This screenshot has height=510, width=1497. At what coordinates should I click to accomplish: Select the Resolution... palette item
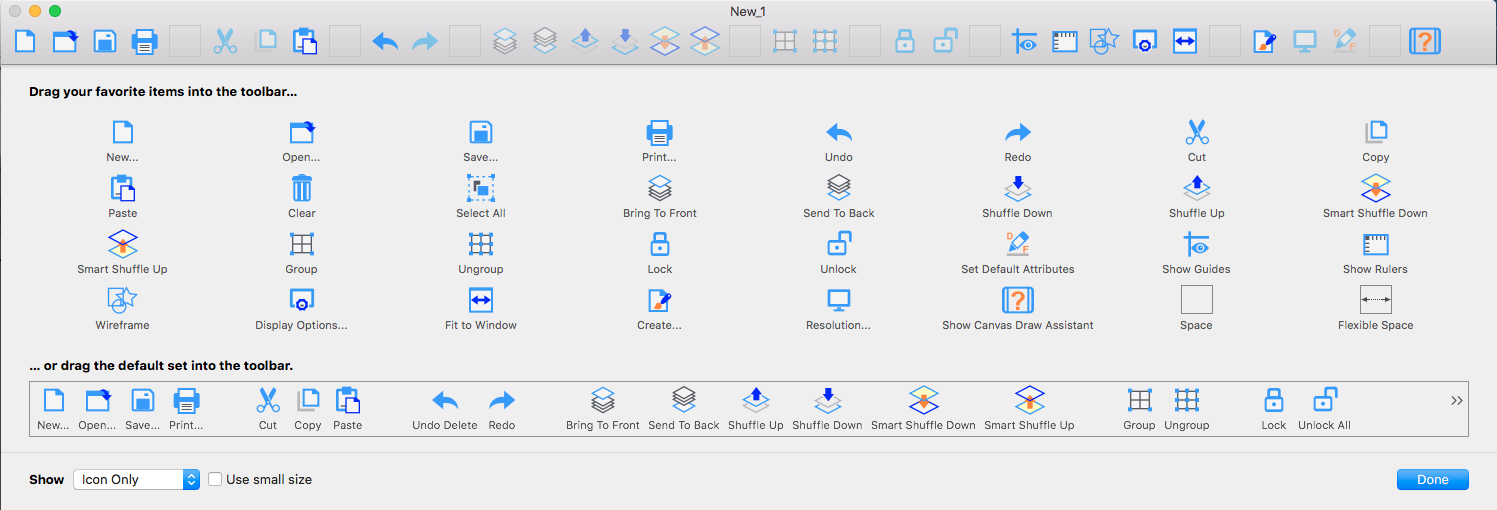(x=839, y=309)
